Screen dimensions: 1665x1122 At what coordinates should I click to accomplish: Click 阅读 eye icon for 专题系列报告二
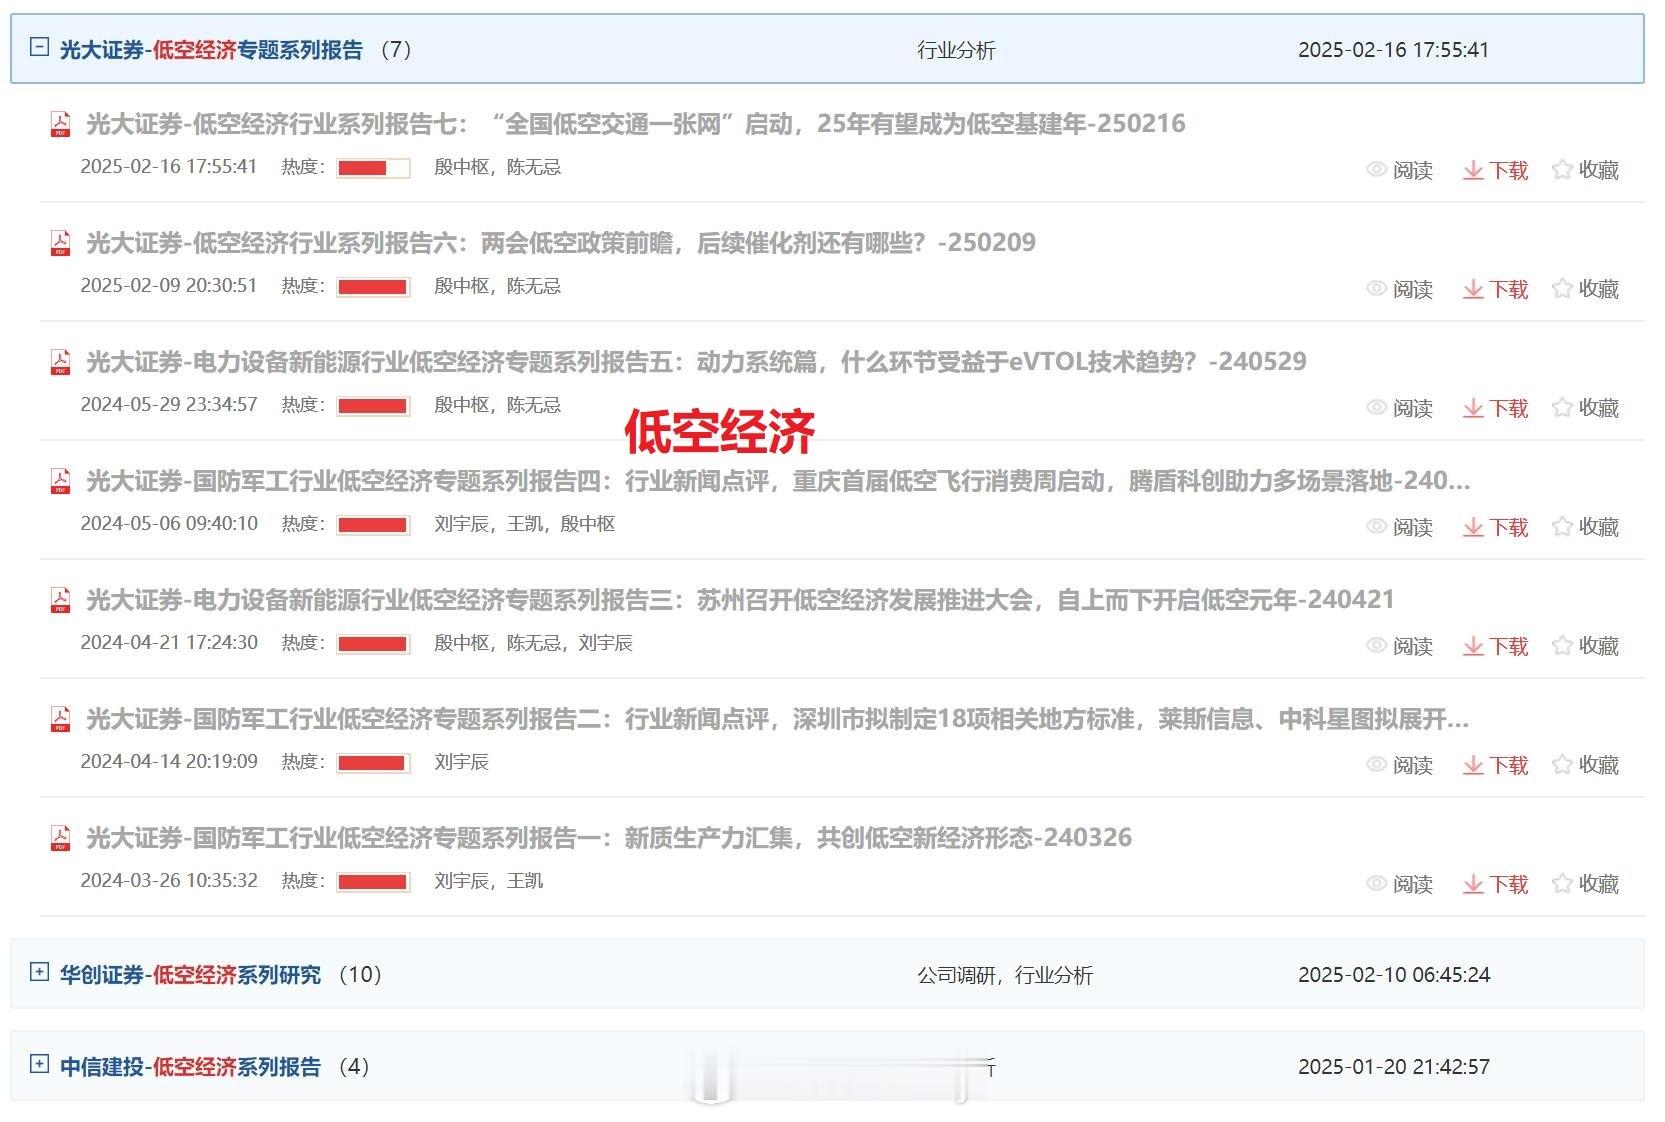[x=1376, y=765]
